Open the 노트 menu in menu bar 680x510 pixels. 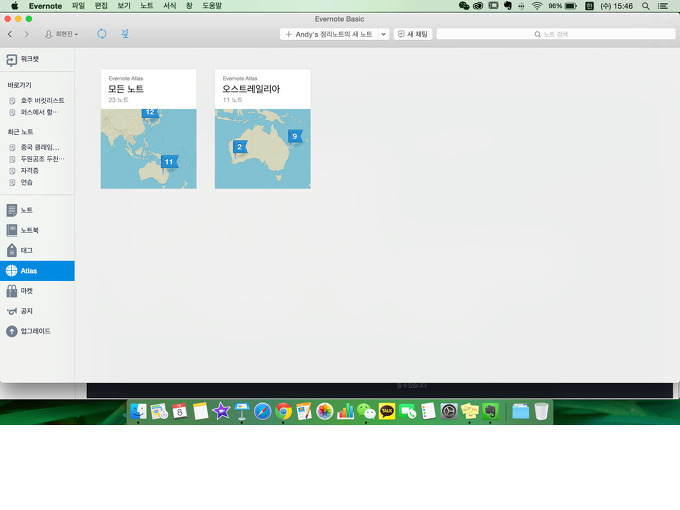click(147, 6)
